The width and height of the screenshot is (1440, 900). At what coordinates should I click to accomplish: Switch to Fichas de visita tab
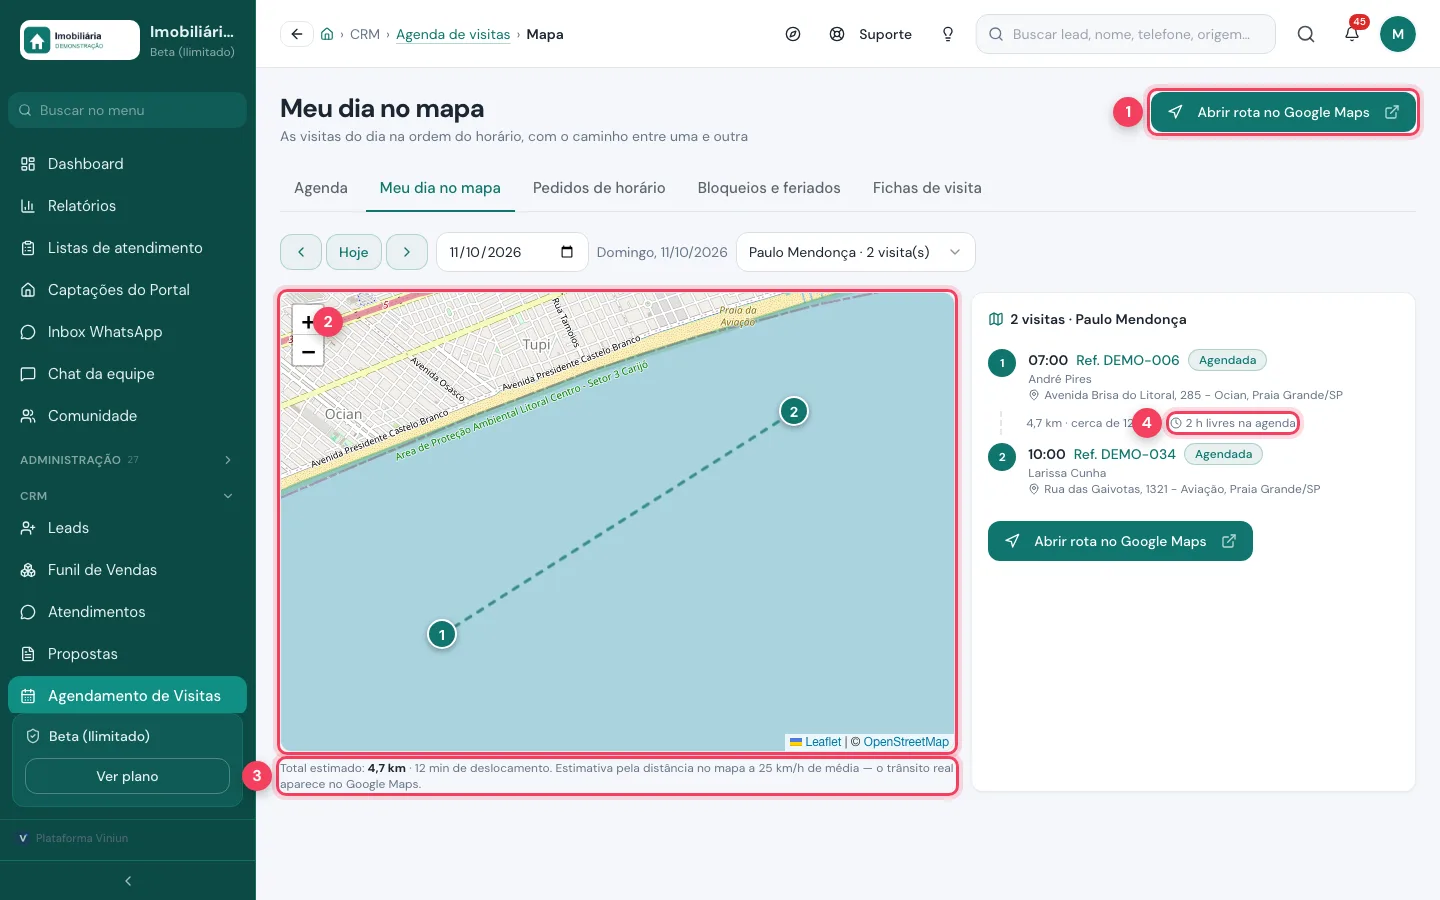click(927, 188)
